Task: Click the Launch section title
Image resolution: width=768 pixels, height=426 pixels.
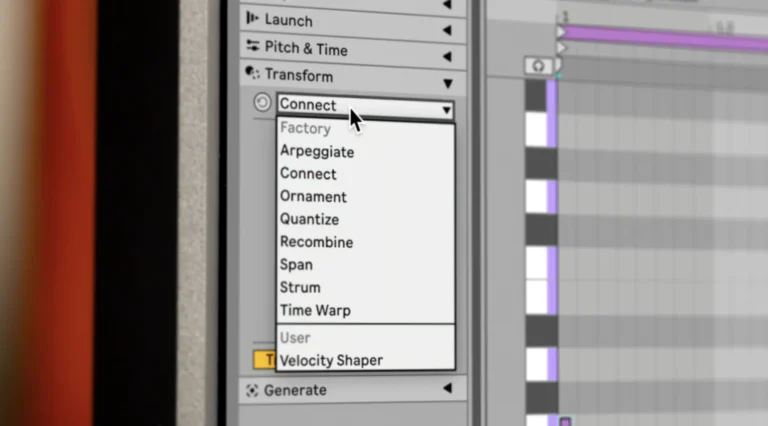Action: tap(288, 21)
